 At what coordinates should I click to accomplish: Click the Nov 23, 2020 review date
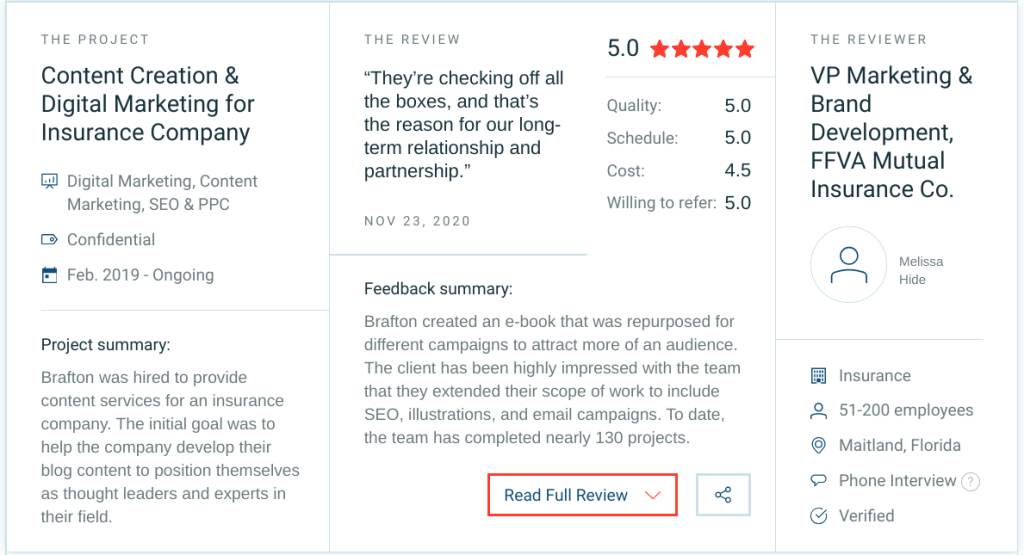pos(417,221)
